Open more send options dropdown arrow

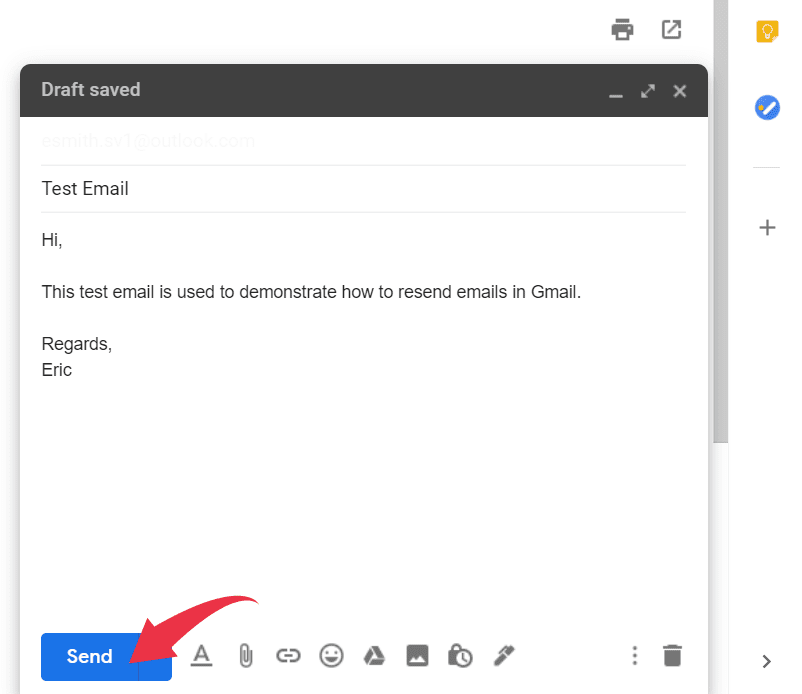(x=155, y=656)
